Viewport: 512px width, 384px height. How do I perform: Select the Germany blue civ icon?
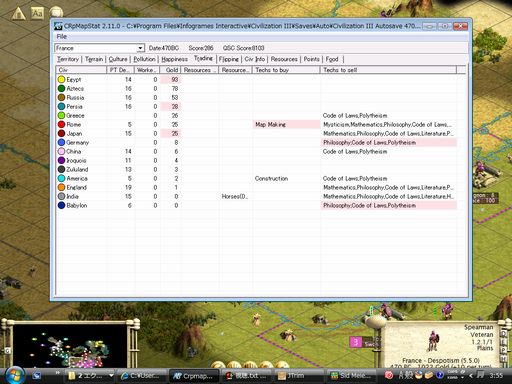point(61,142)
